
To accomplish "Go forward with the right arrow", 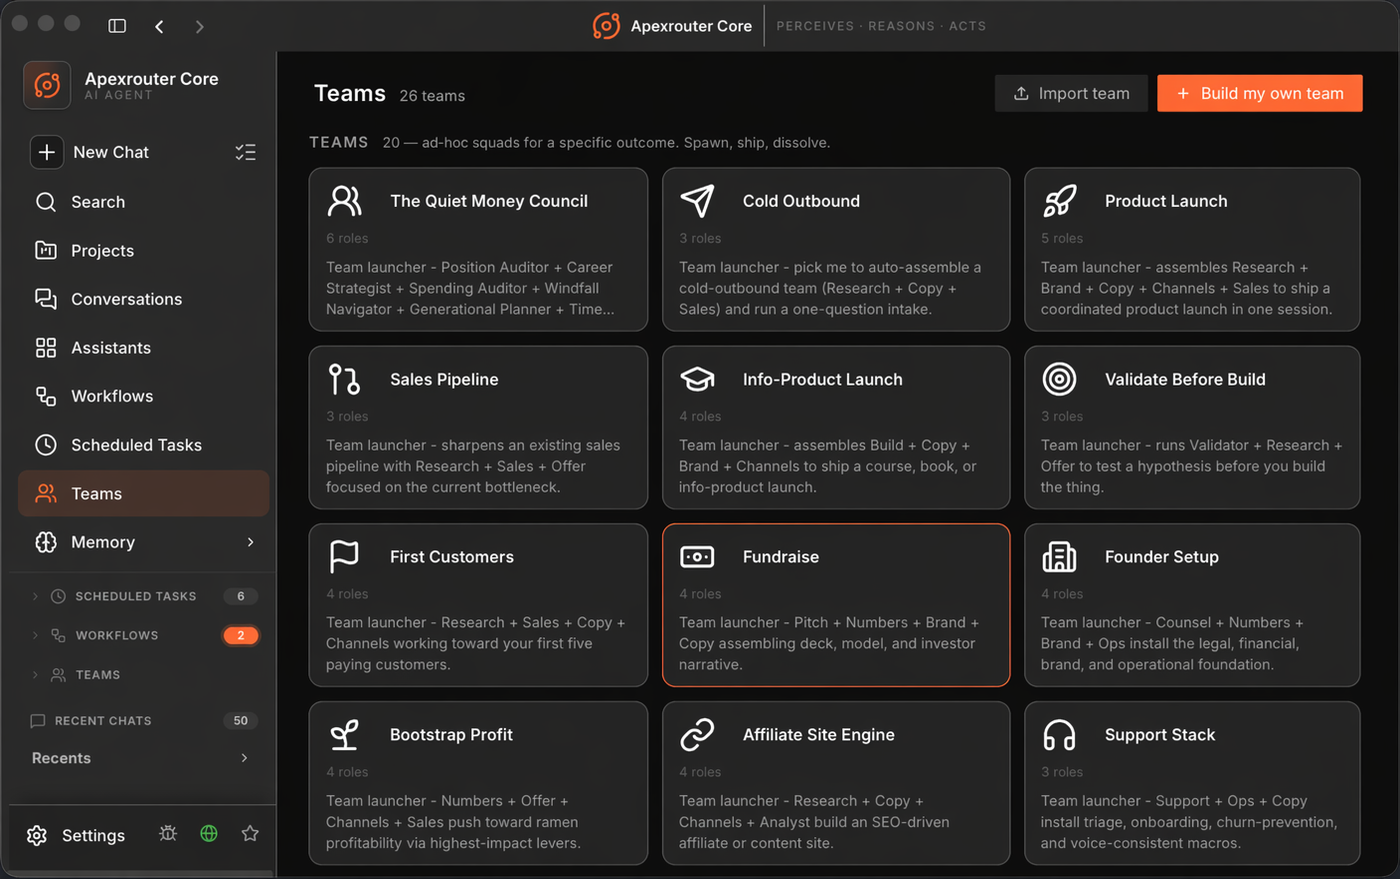I will pyautogui.click(x=199, y=26).
